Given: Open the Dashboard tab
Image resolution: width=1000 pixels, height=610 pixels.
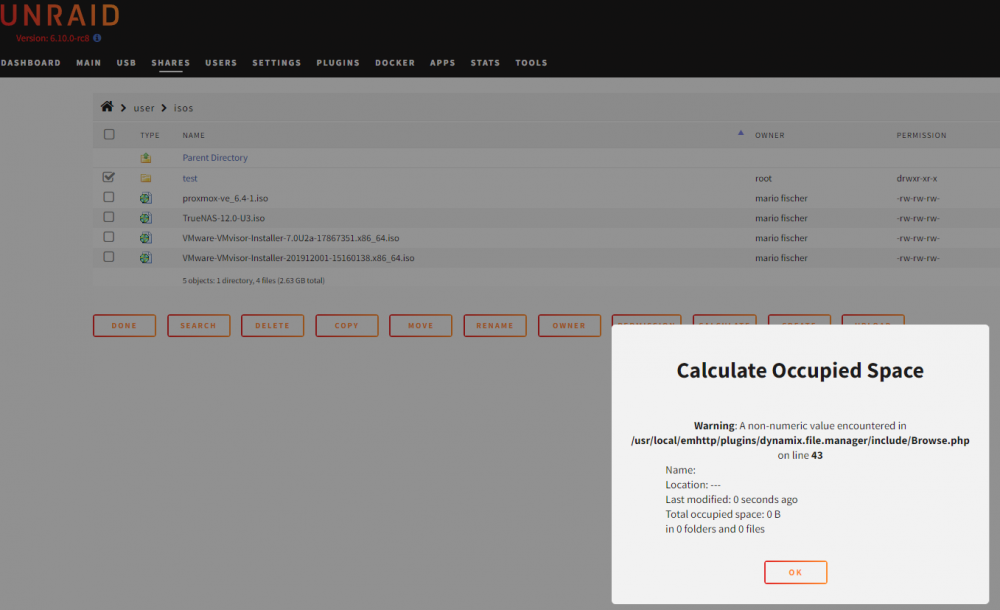Looking at the screenshot, I should pyautogui.click(x=31, y=63).
